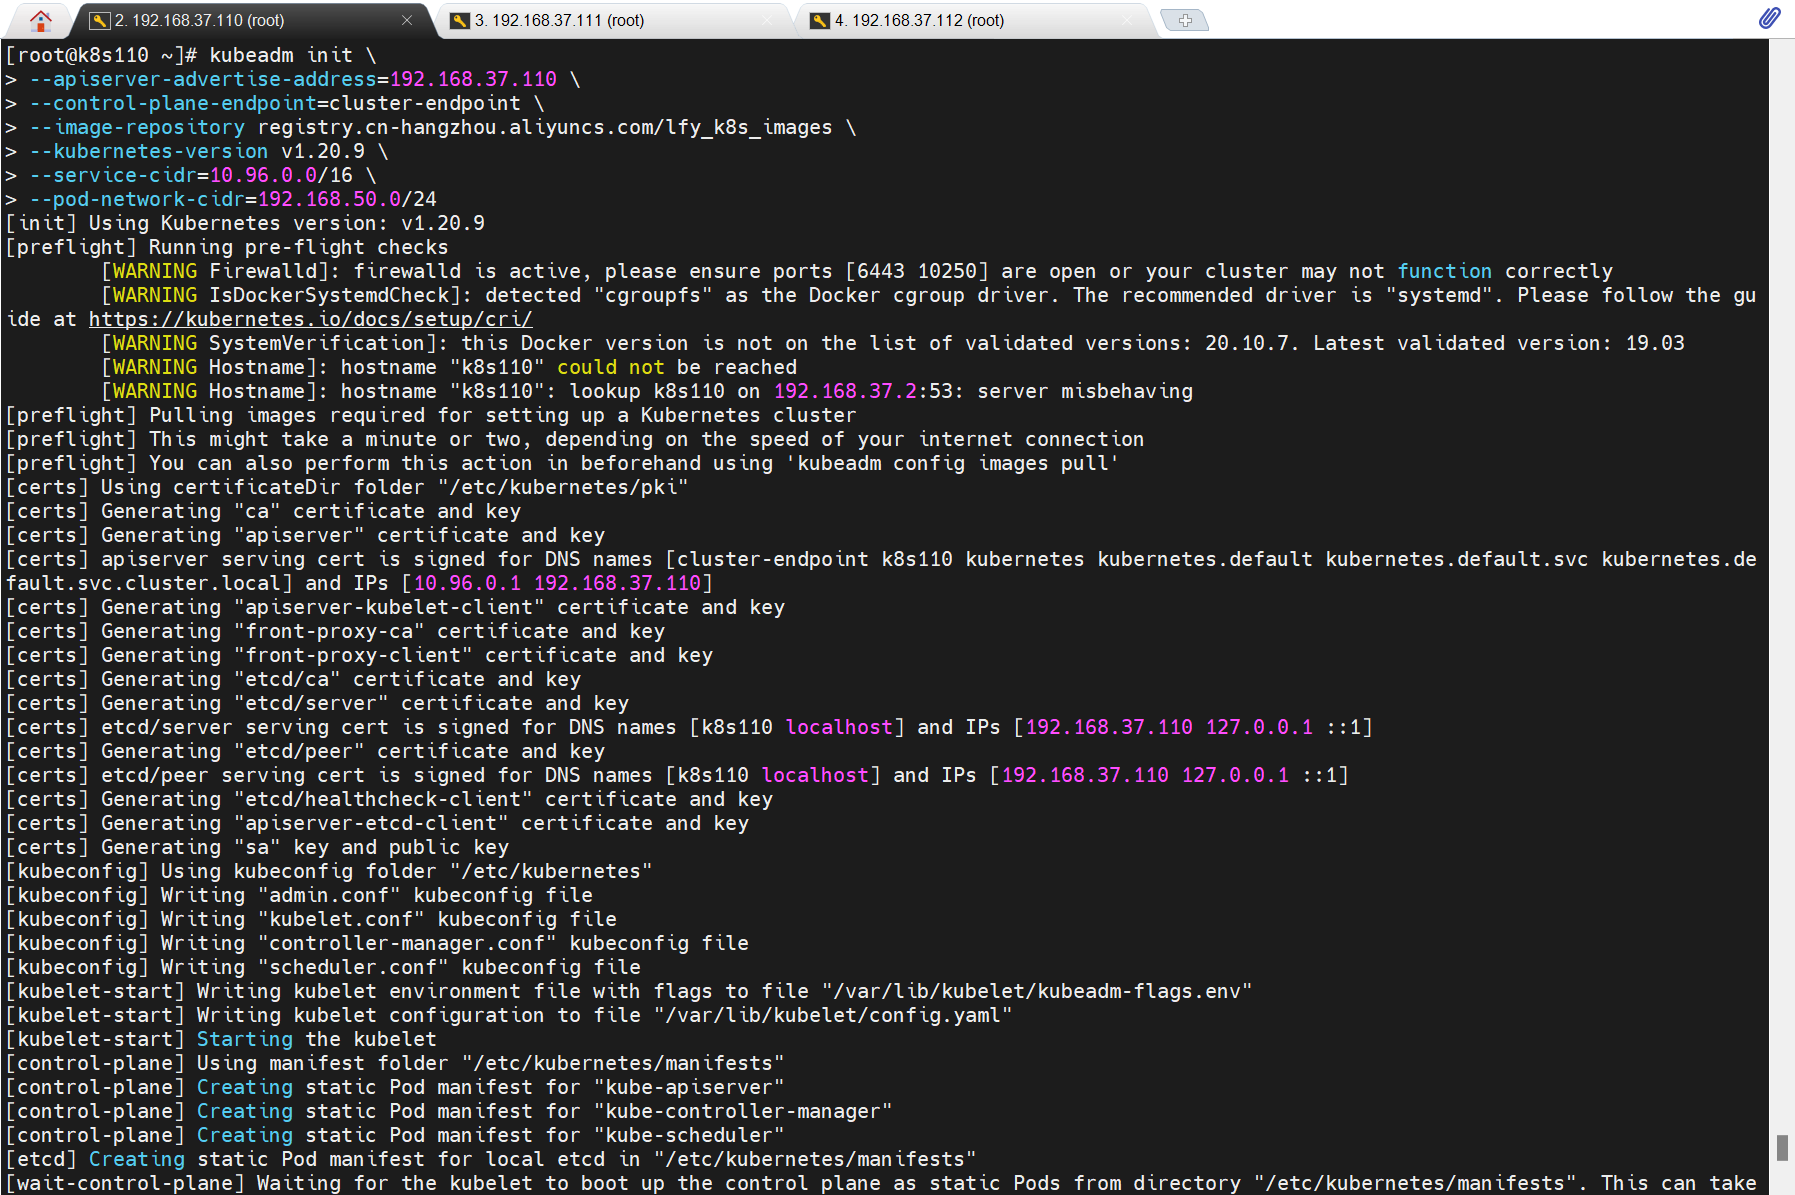Click the session icon on 192.168.37.111 tab
The height and width of the screenshot is (1195, 1795).
(460, 20)
